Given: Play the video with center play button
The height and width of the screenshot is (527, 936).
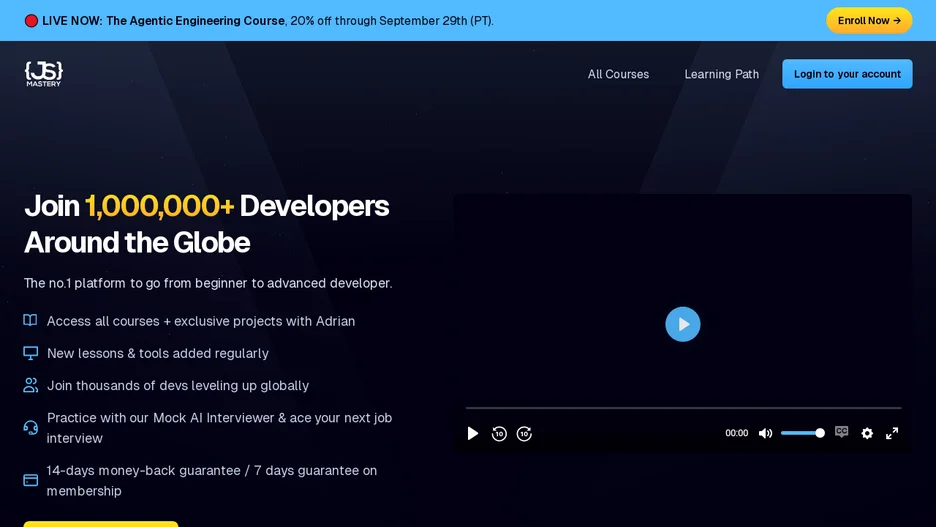Looking at the screenshot, I should tap(682, 324).
